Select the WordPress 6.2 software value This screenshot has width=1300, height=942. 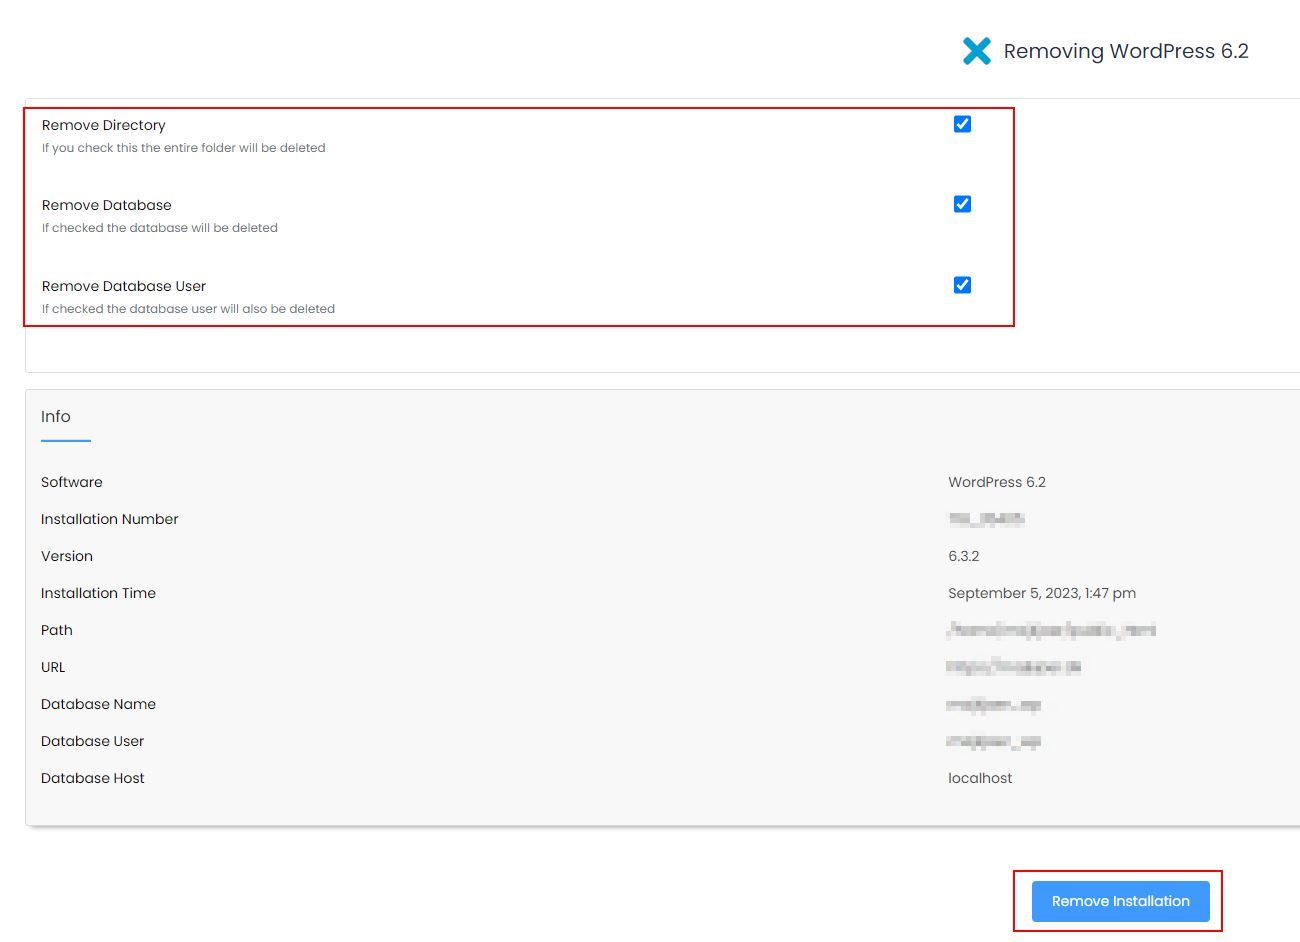[x=997, y=482]
